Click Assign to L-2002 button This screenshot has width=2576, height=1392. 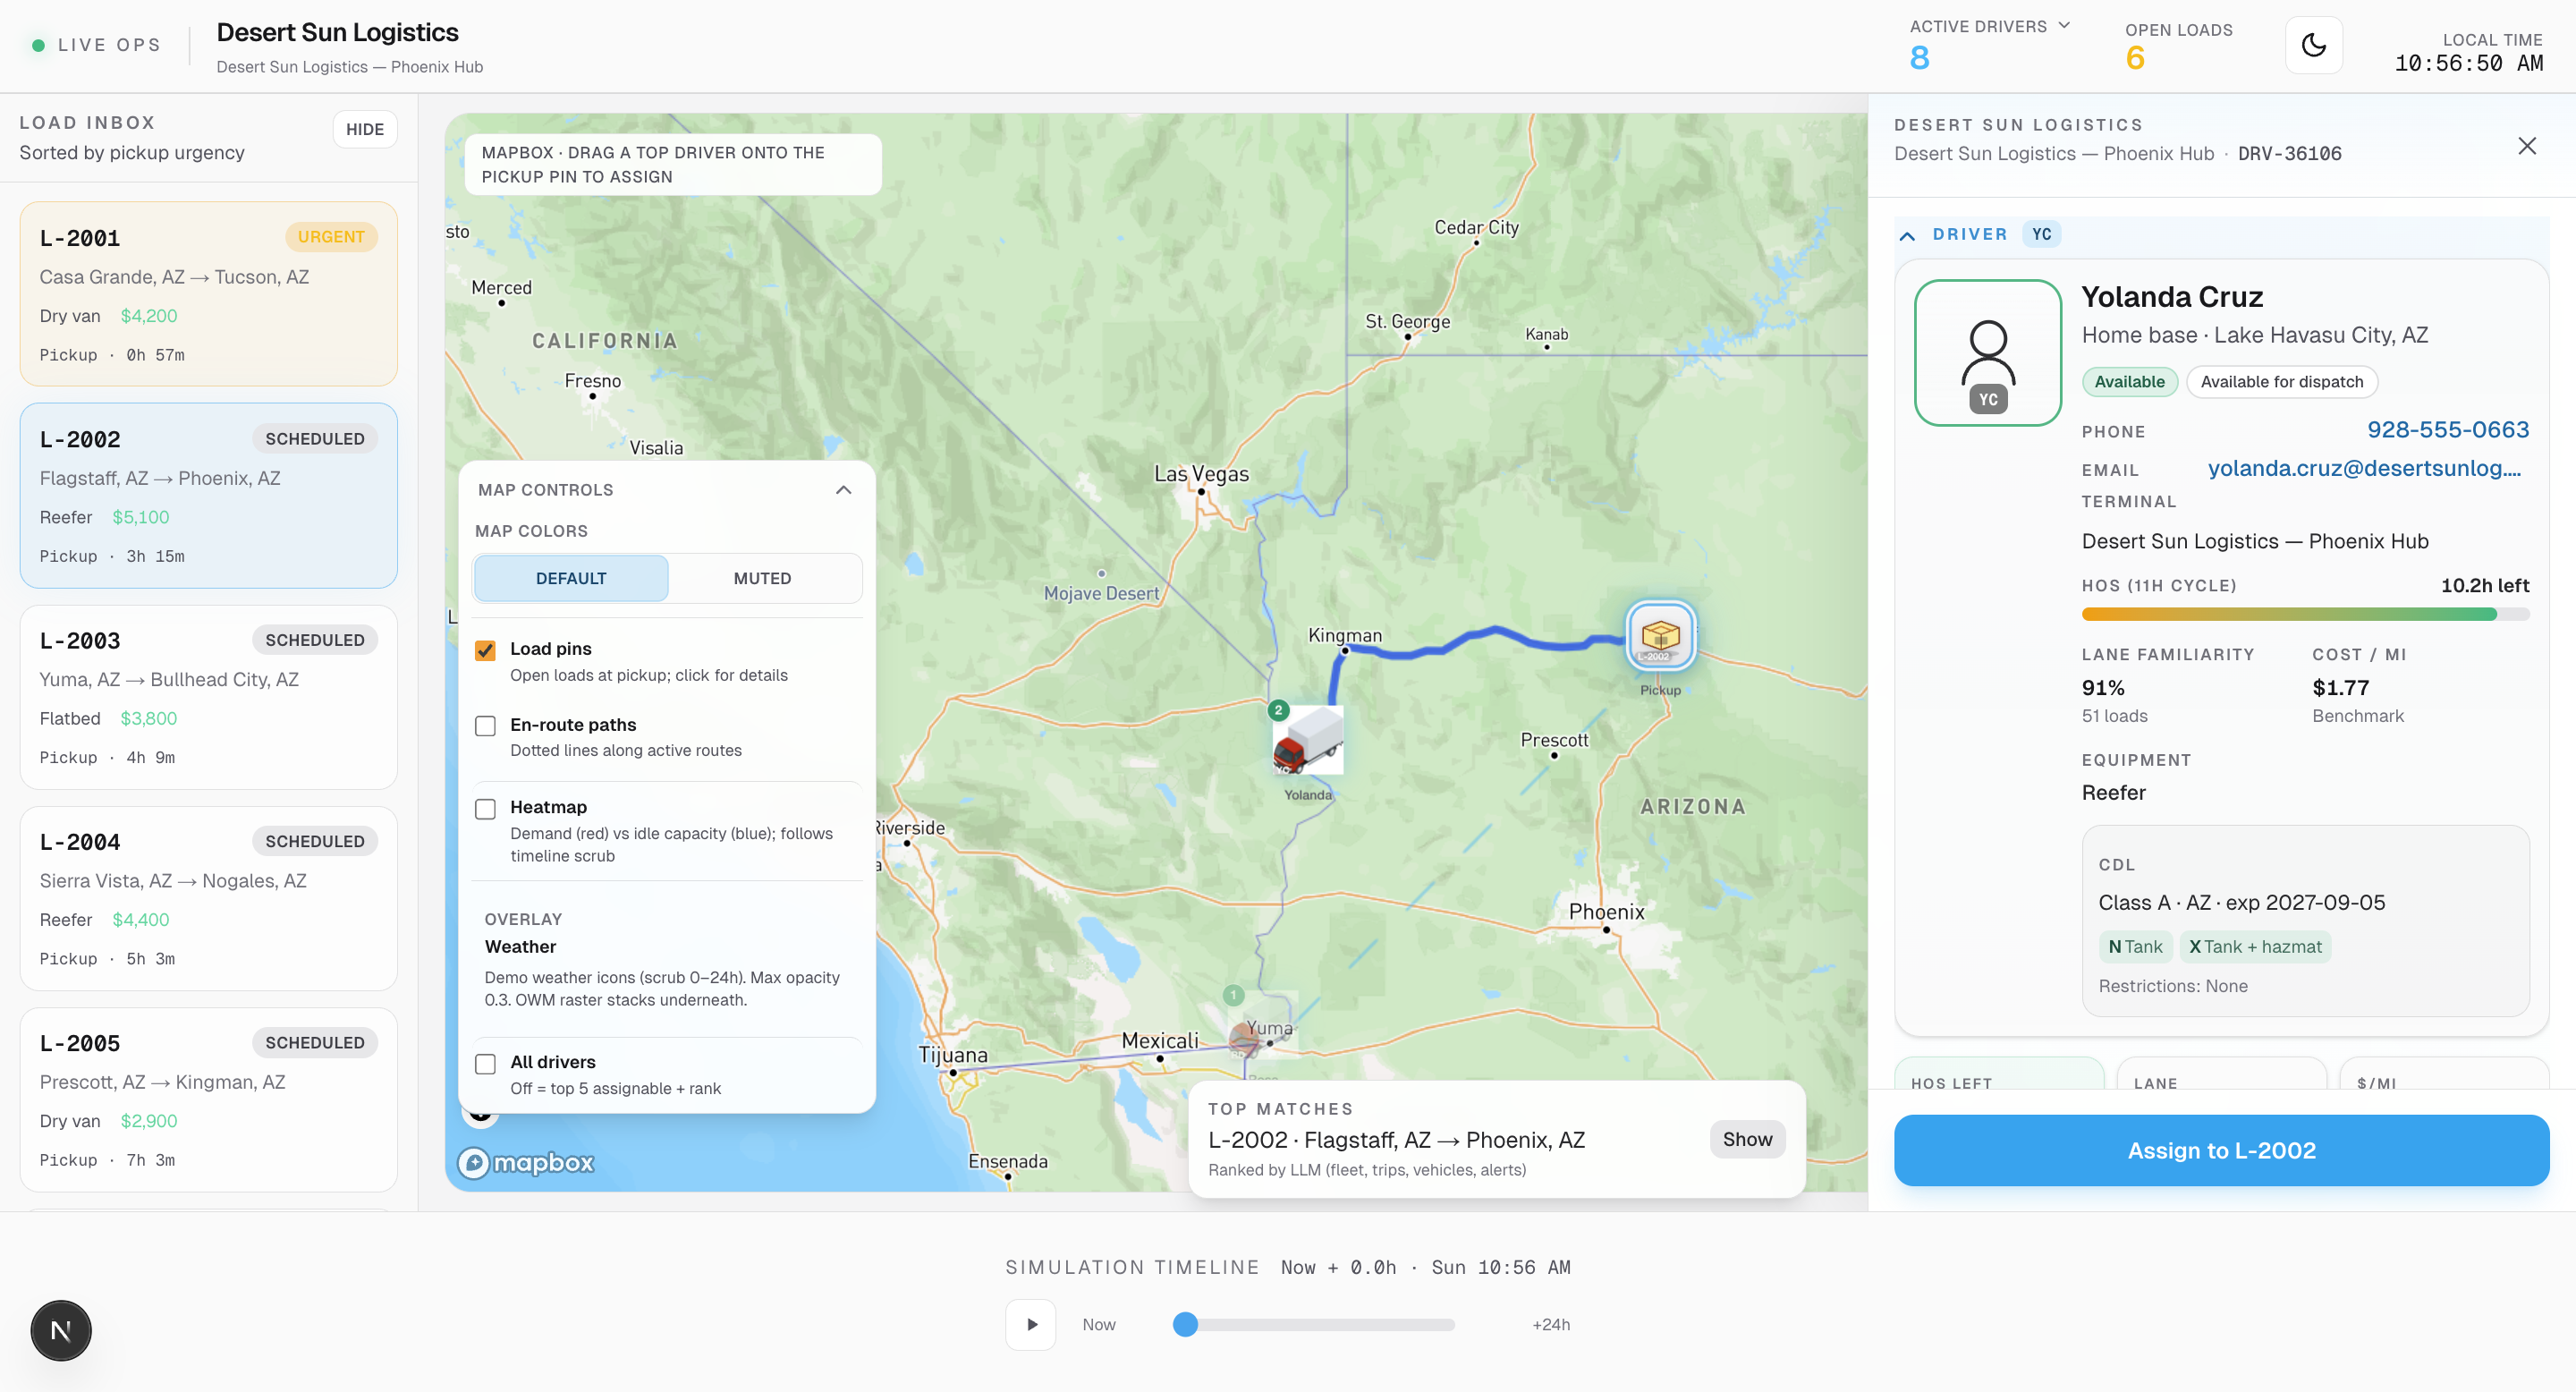pos(2220,1150)
